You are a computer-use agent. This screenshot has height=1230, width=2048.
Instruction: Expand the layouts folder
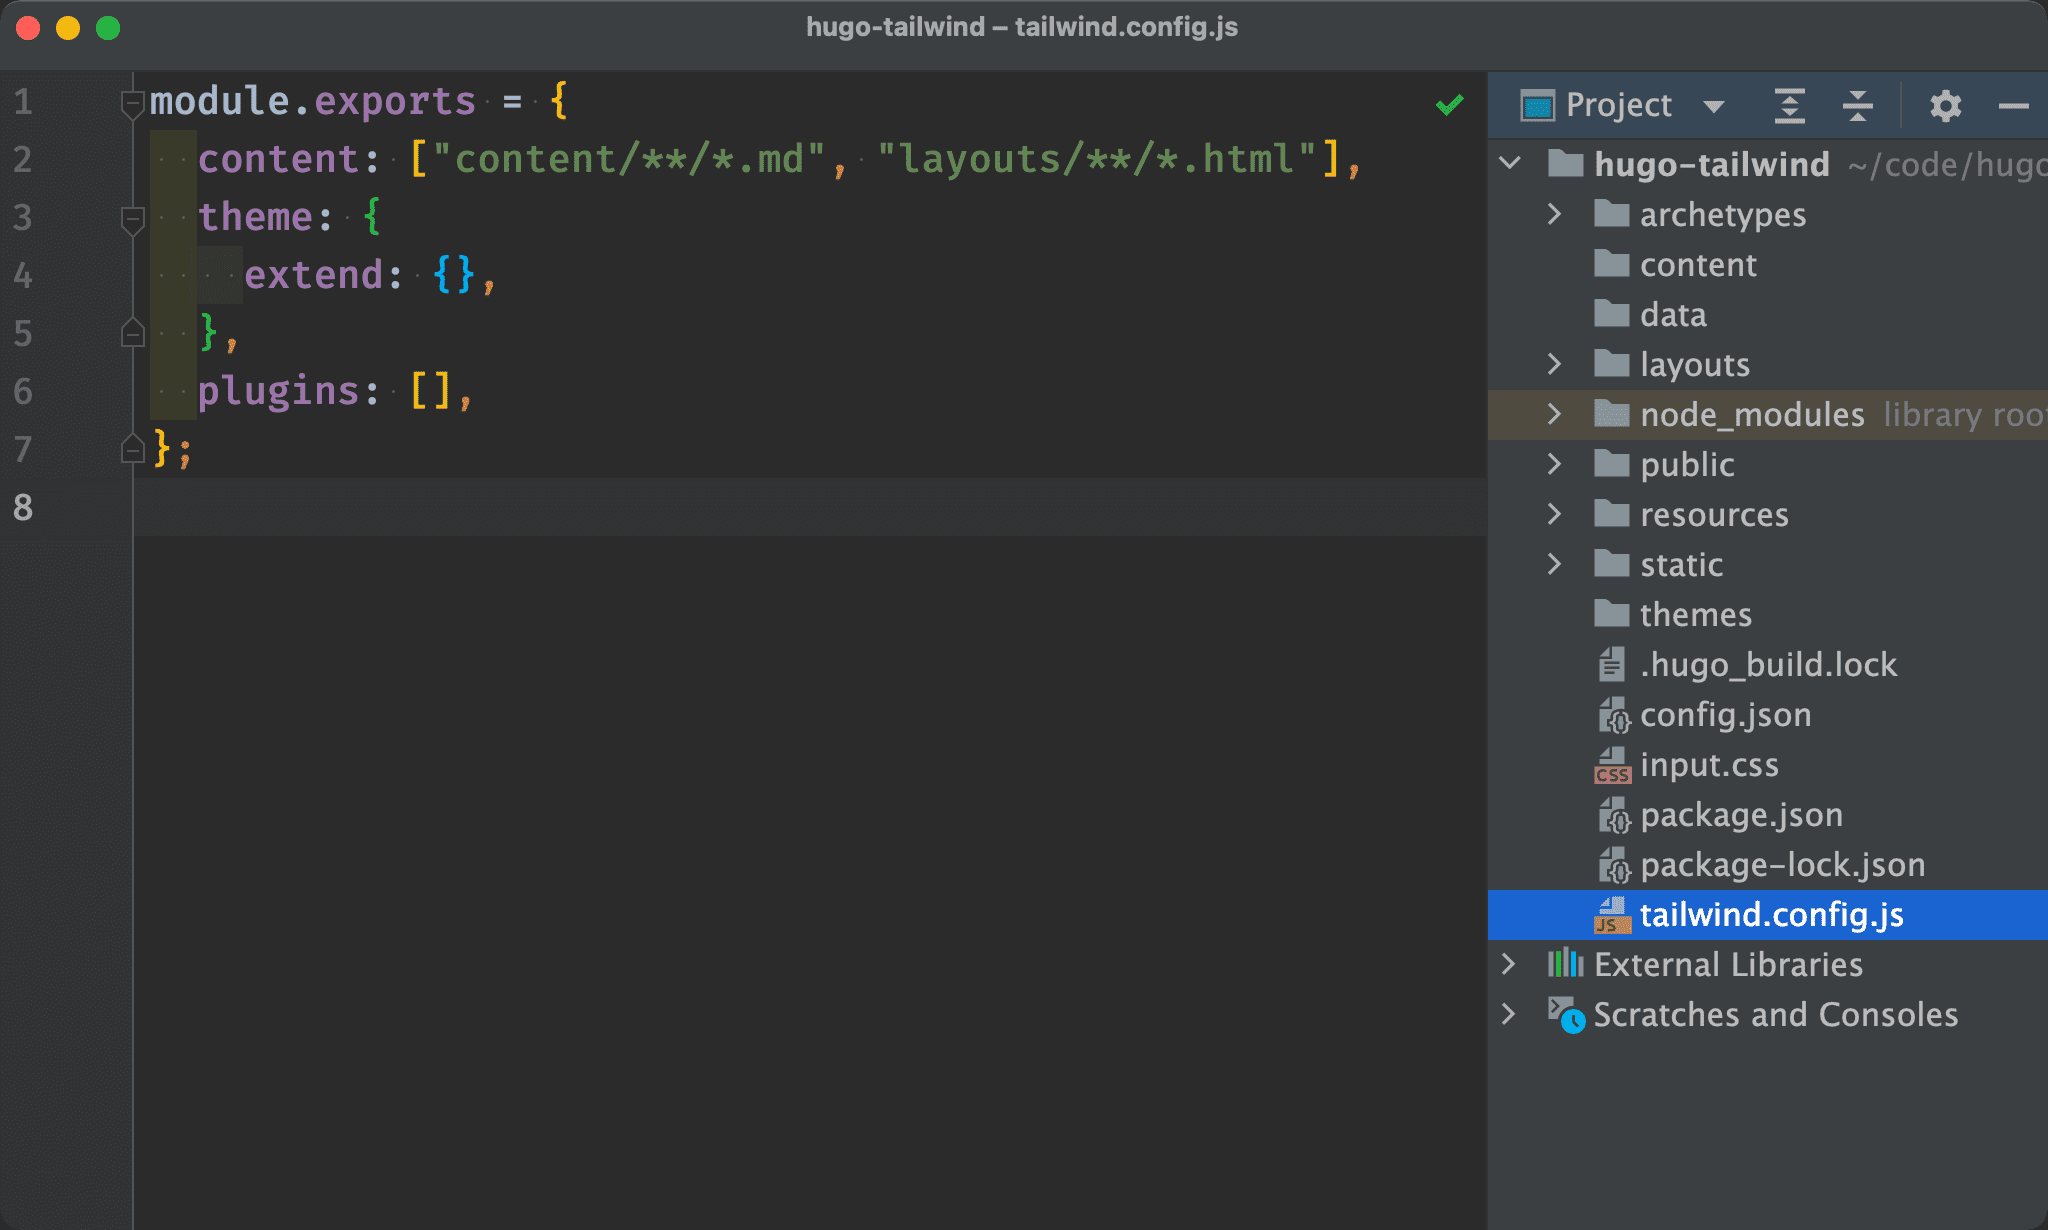[x=1554, y=363]
